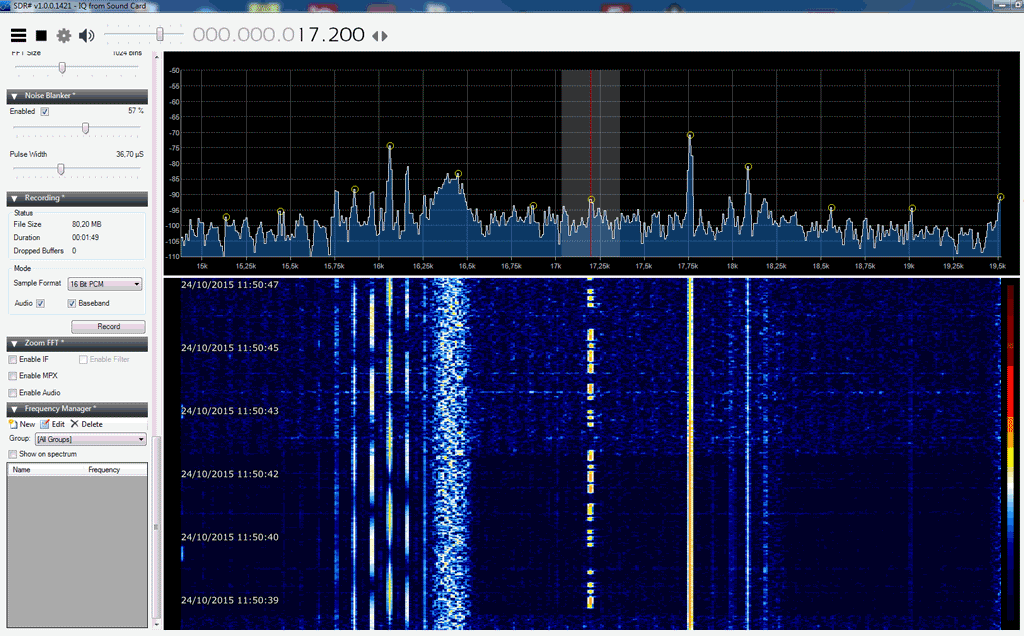Screen dimensions: 1024x636
Task: Click the waterfall timestamp 24/10/2015 11:50:47
Action: (230, 285)
